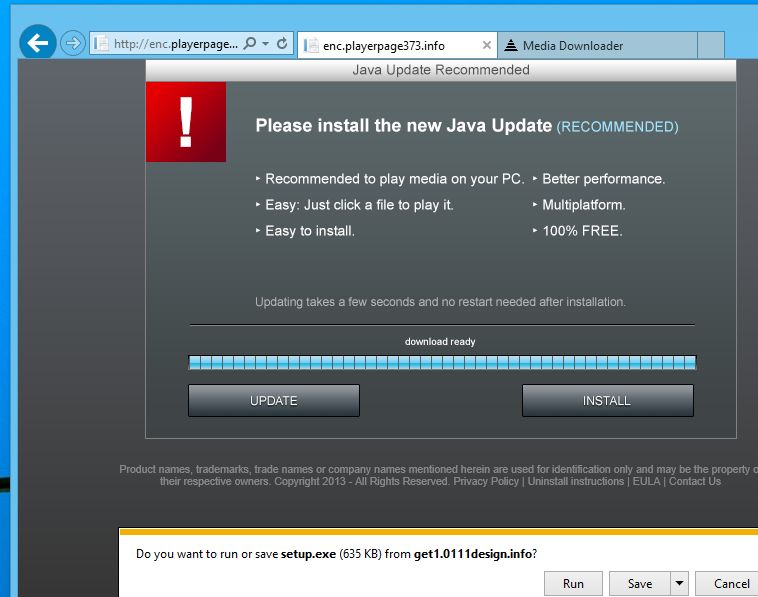Click the download ready progress bar
The height and width of the screenshot is (597, 758).
(x=442, y=363)
